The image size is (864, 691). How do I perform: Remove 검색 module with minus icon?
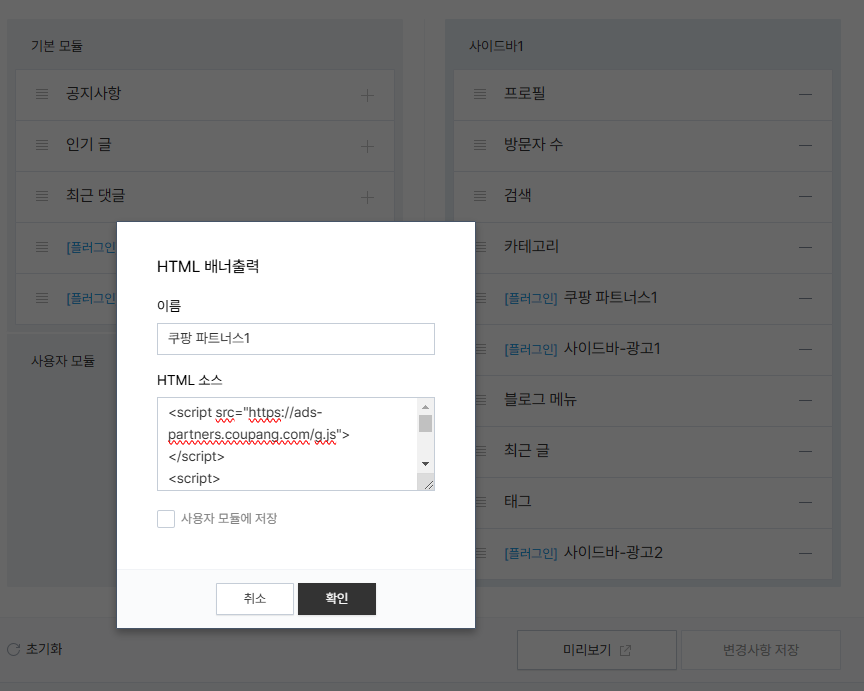click(x=805, y=196)
